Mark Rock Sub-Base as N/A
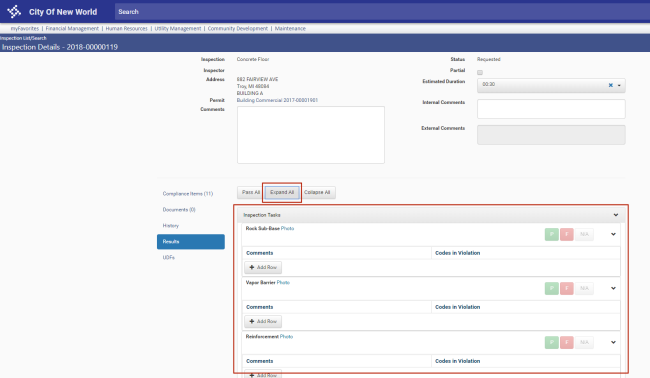Screen dimensions: 650x378 [x=584, y=234]
